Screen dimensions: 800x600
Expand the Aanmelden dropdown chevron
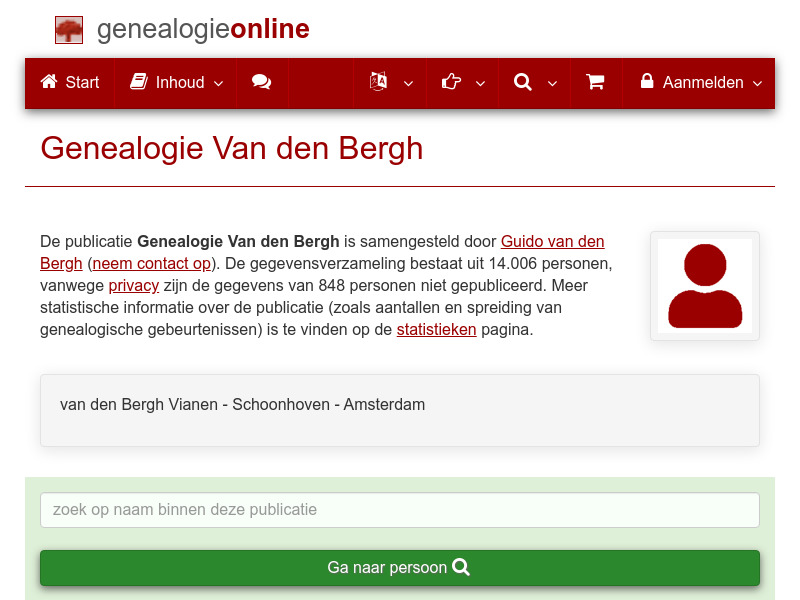(758, 85)
